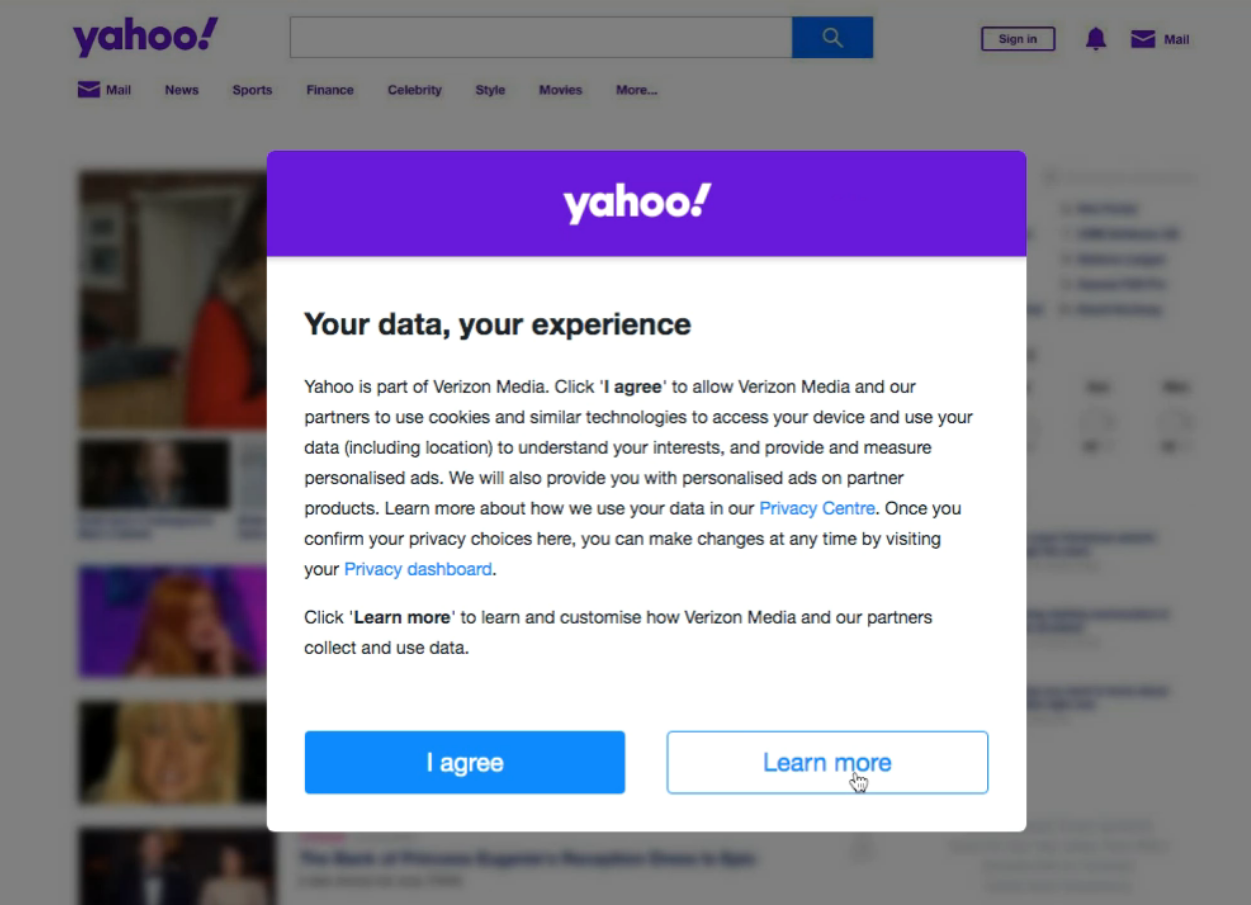
Task: Click the magnifying glass search button
Action: (832, 38)
